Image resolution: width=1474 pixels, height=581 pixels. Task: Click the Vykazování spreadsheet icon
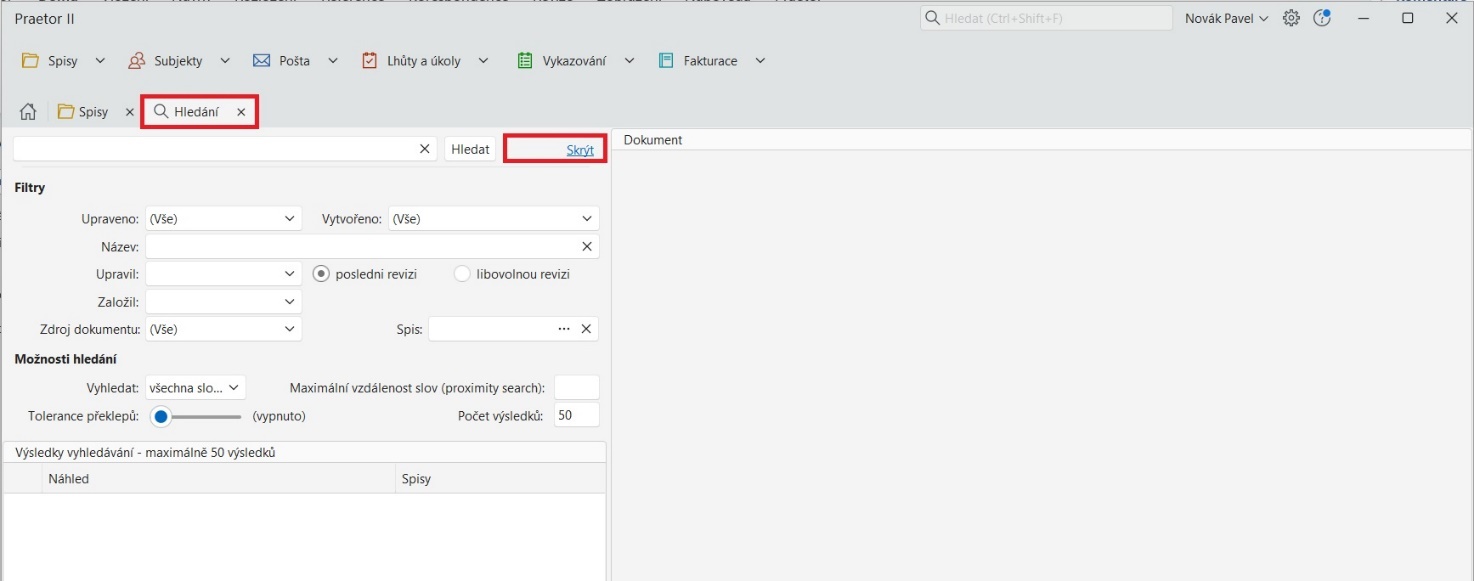(x=525, y=61)
